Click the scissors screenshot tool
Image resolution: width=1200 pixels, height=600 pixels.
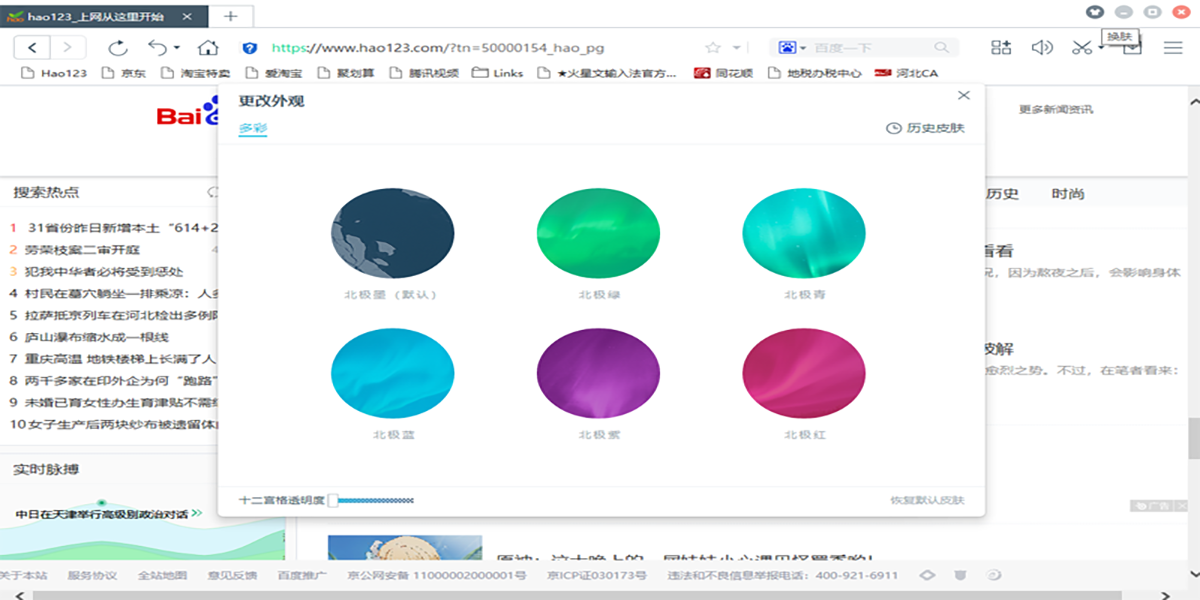(x=1081, y=47)
